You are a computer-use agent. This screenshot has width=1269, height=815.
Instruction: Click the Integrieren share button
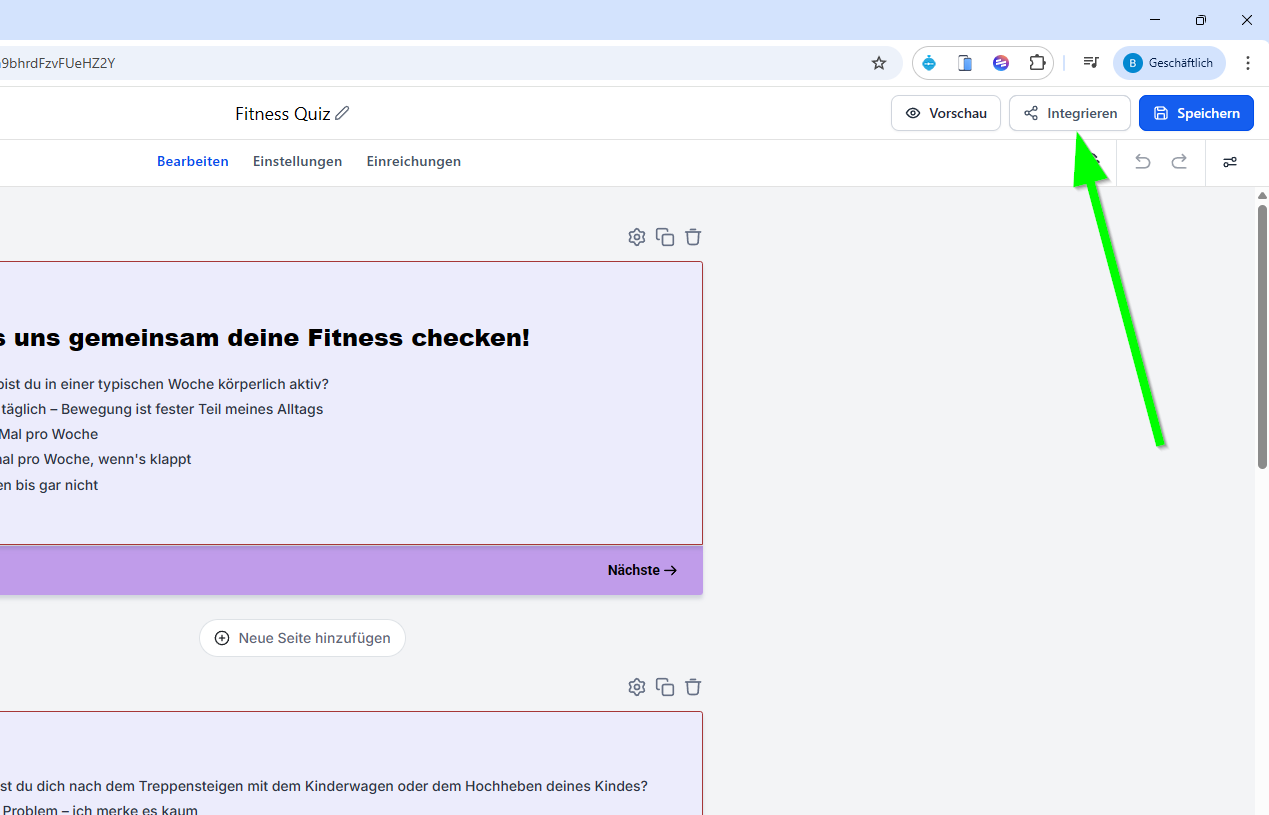(1070, 113)
